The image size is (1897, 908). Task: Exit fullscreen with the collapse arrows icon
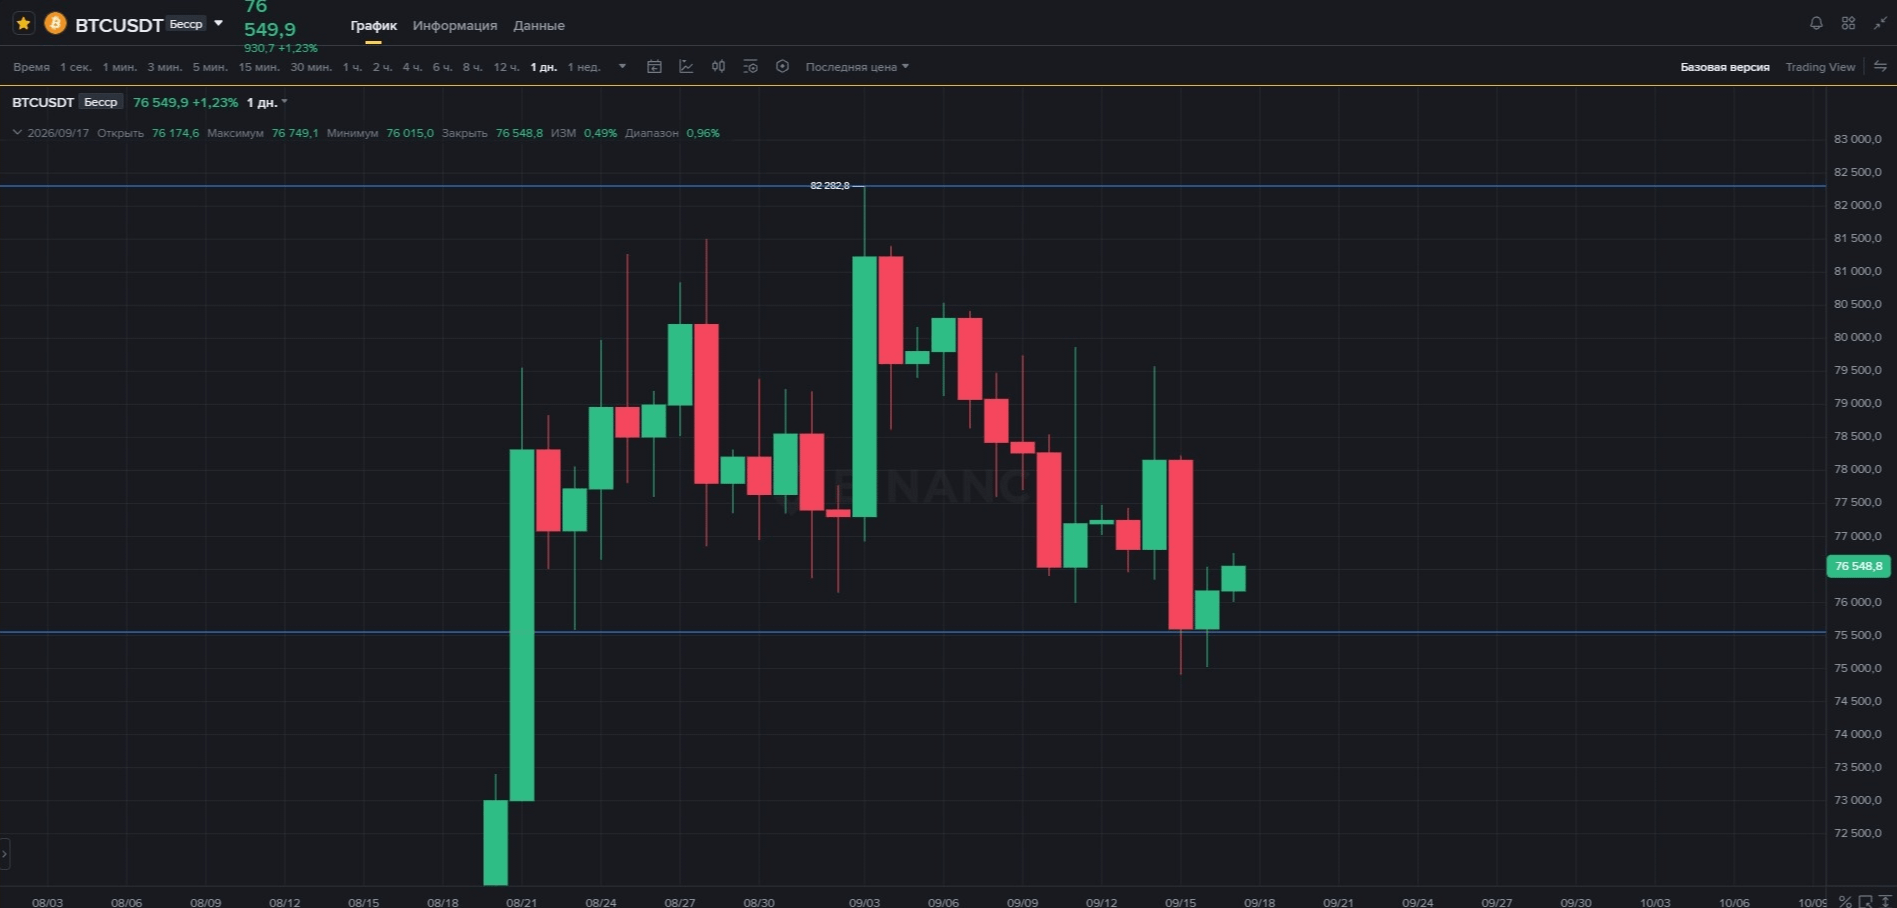click(x=1880, y=23)
